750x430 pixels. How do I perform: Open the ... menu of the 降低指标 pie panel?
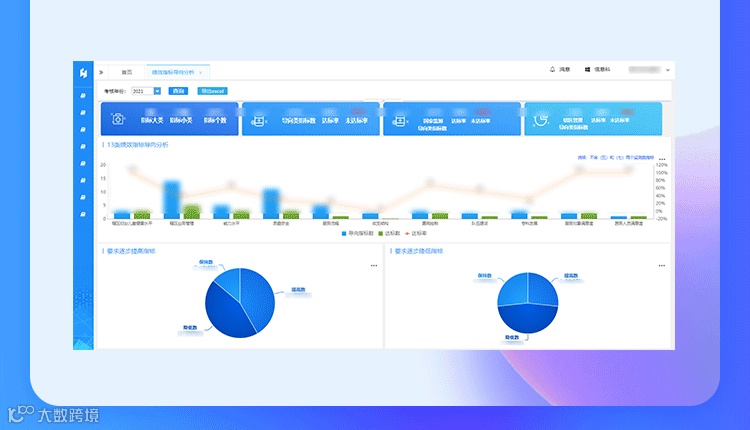[662, 265]
